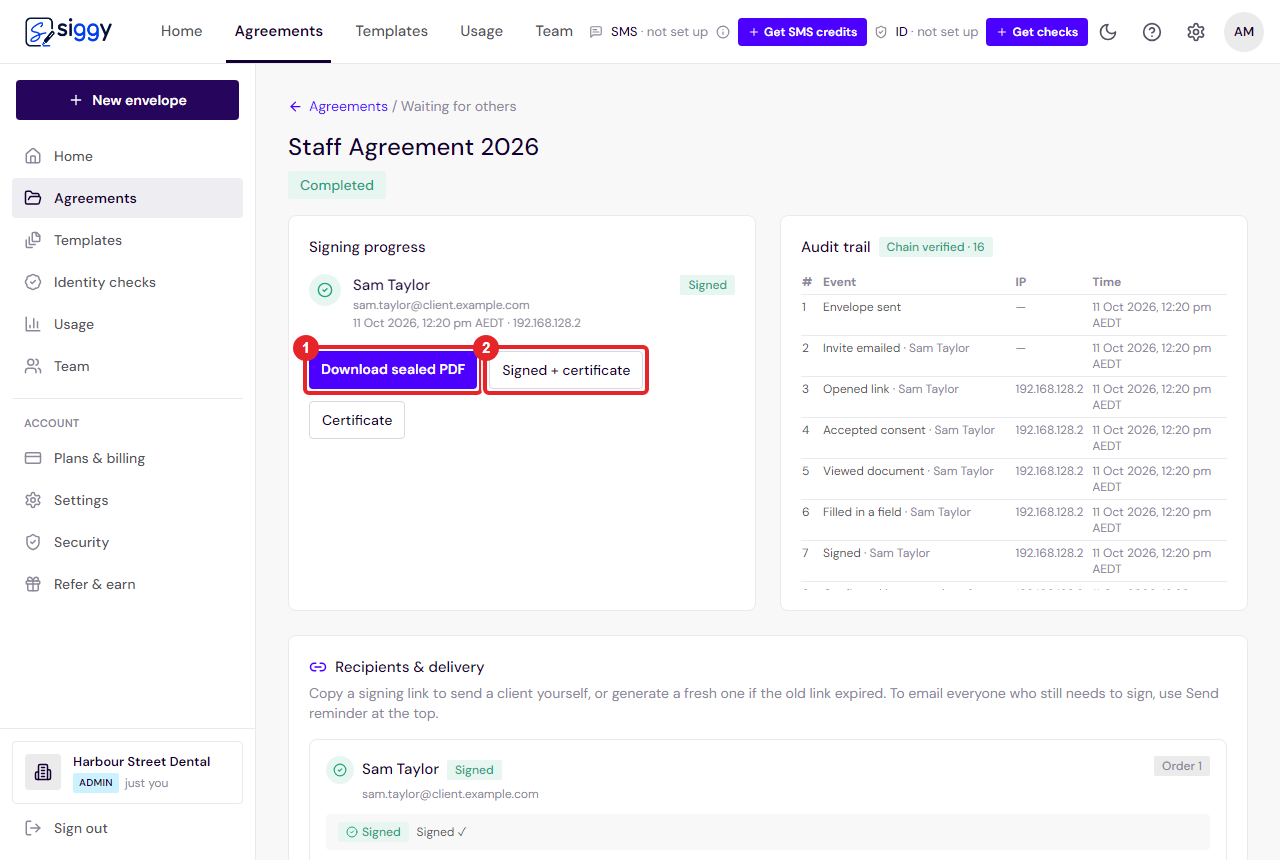1280x860 pixels.
Task: Click Sam Taylor checkmark in Recipients section
Action: coord(340,770)
